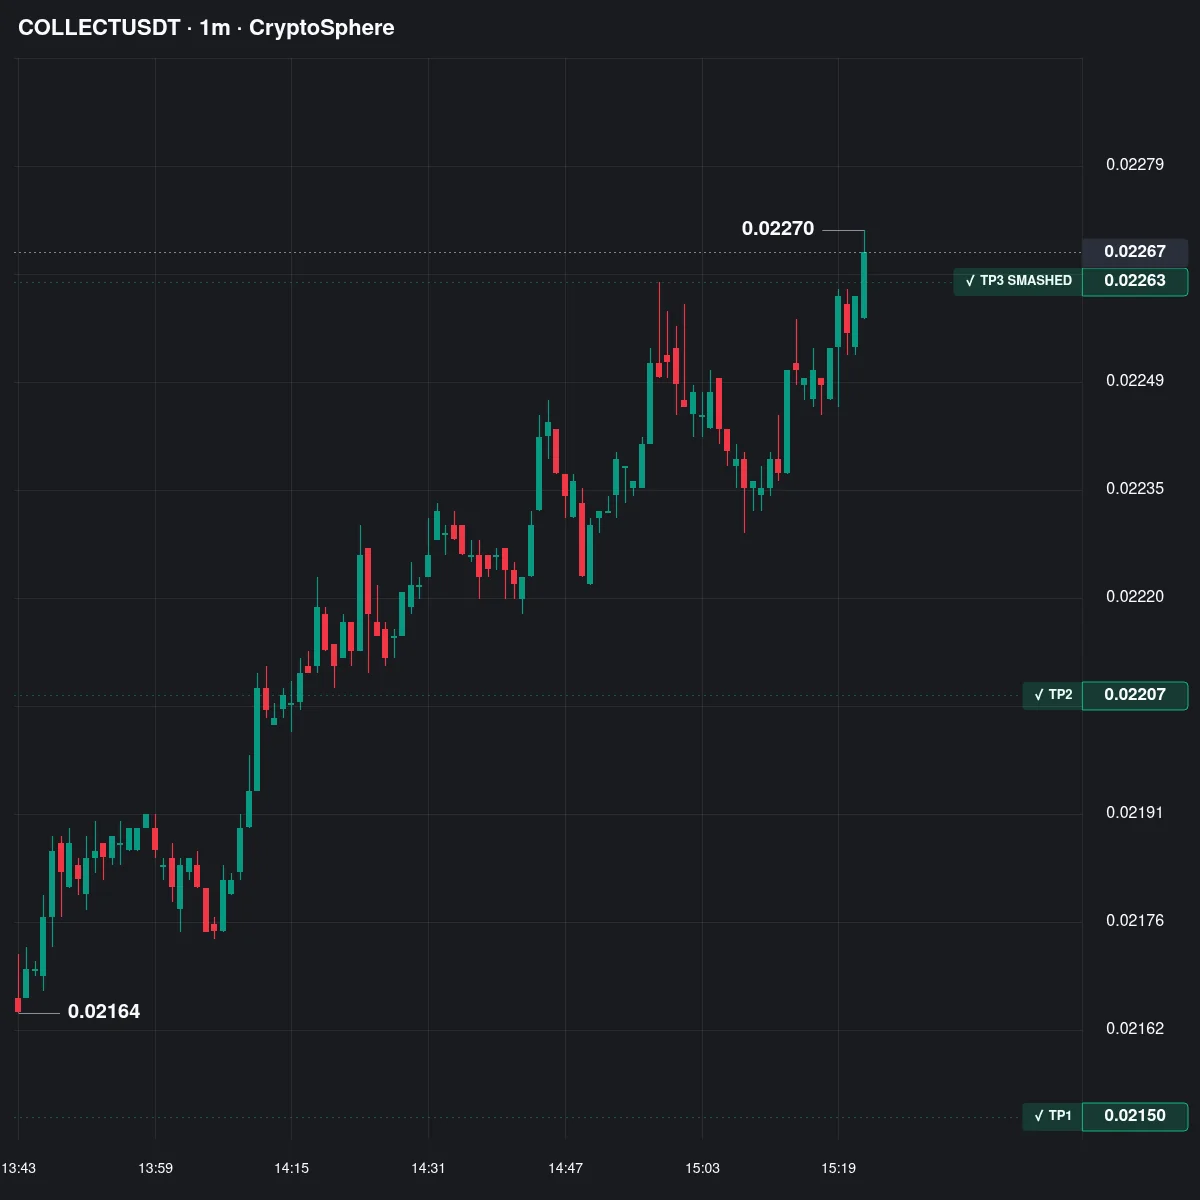Click the 0.02249 price axis label
The image size is (1200, 1200).
[1135, 381]
